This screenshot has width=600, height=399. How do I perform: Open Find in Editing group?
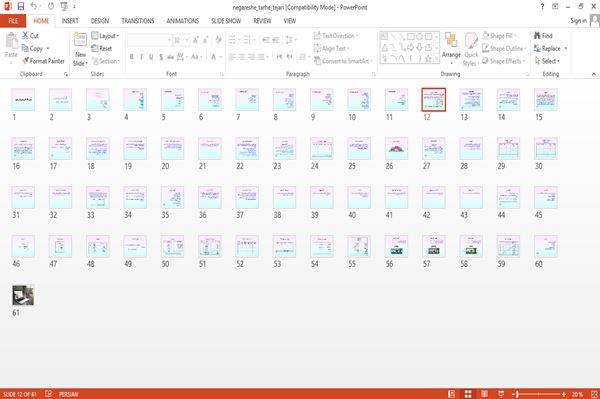(x=543, y=36)
